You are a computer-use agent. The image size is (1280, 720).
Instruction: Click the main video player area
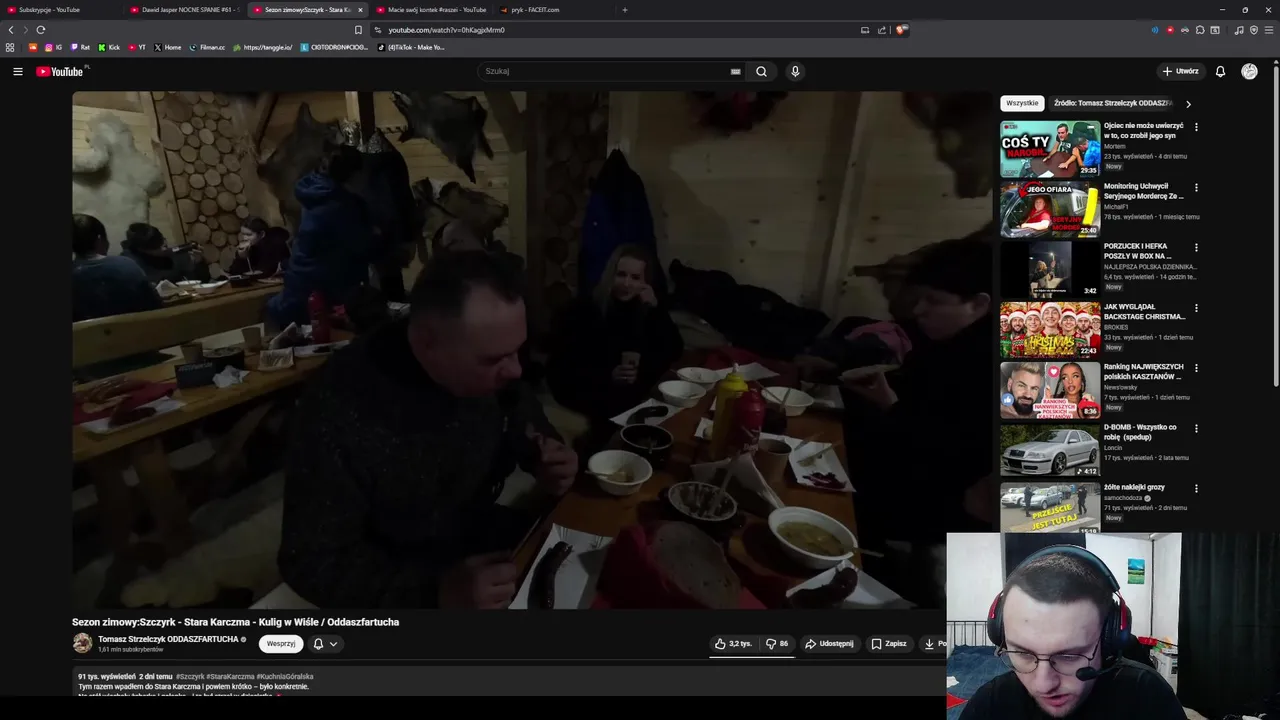pyautogui.click(x=532, y=350)
